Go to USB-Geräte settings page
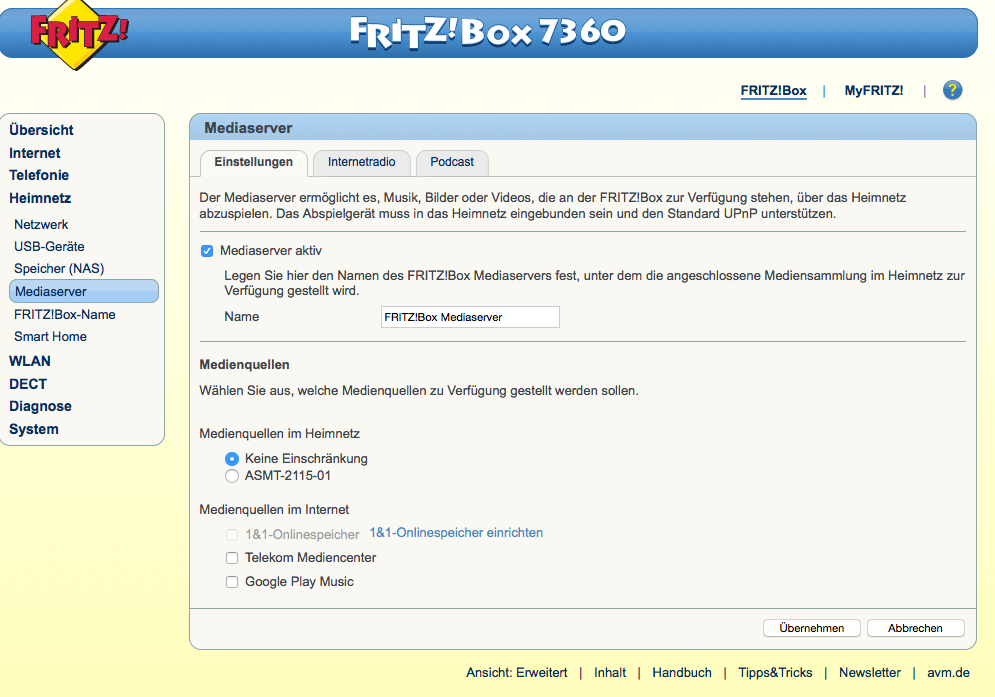 point(49,247)
